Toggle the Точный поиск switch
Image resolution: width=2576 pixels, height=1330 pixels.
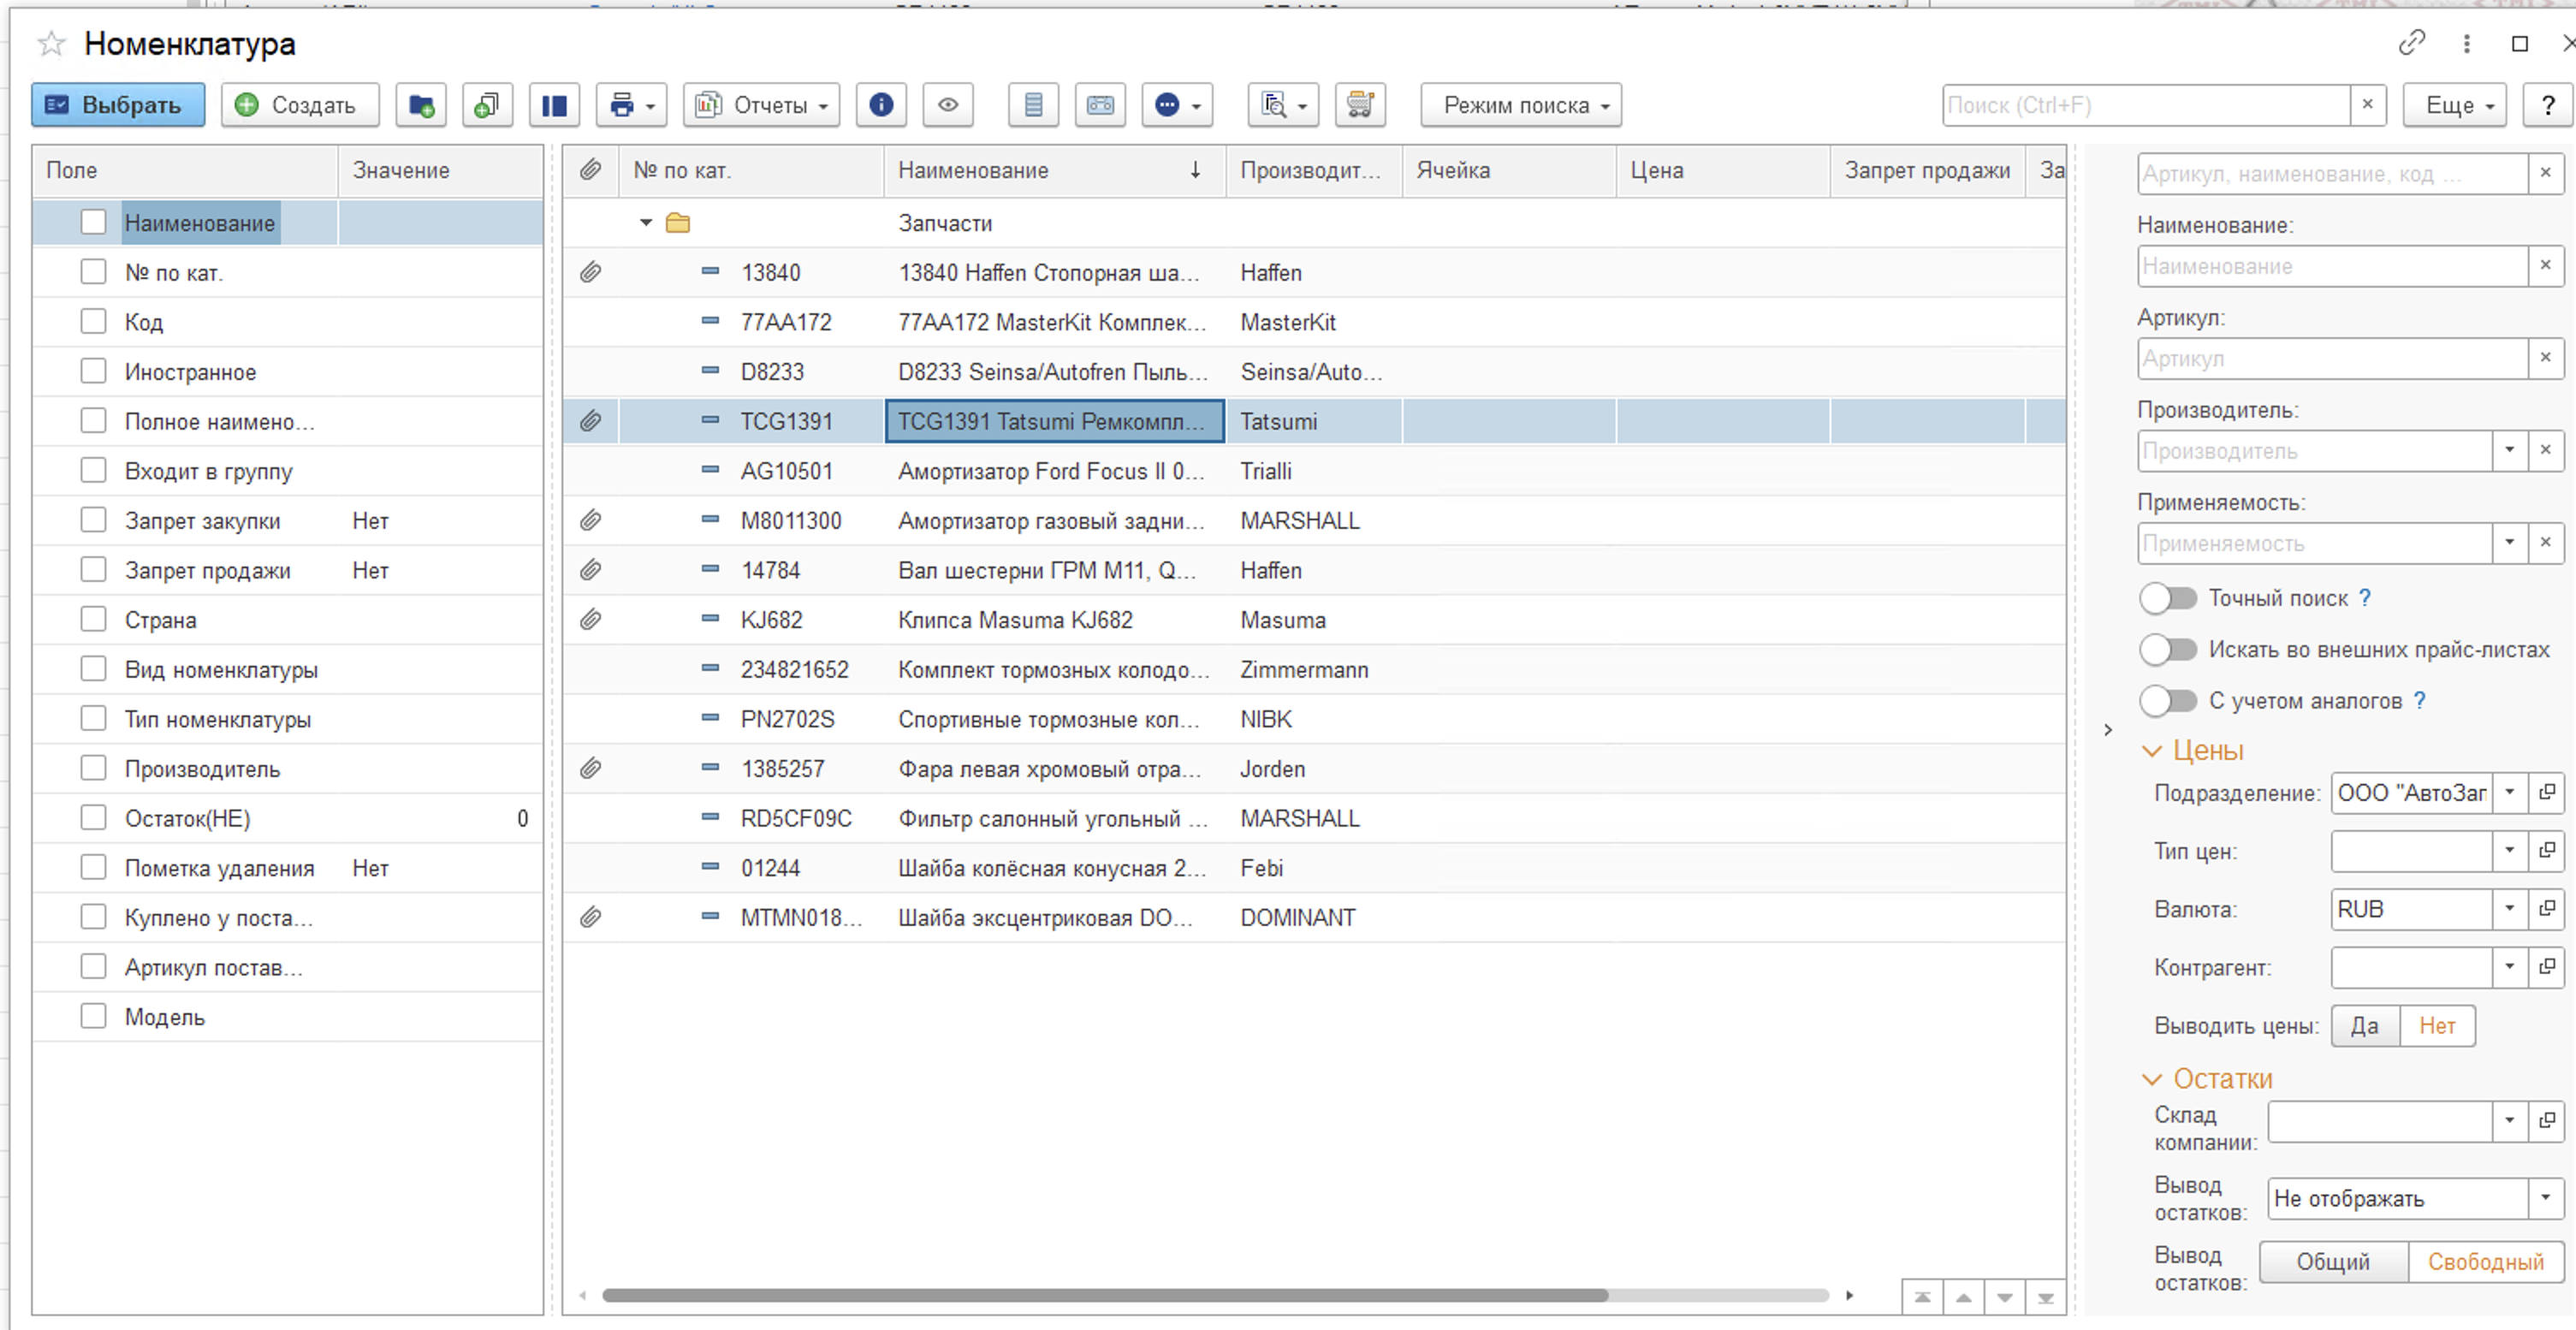(x=2168, y=598)
